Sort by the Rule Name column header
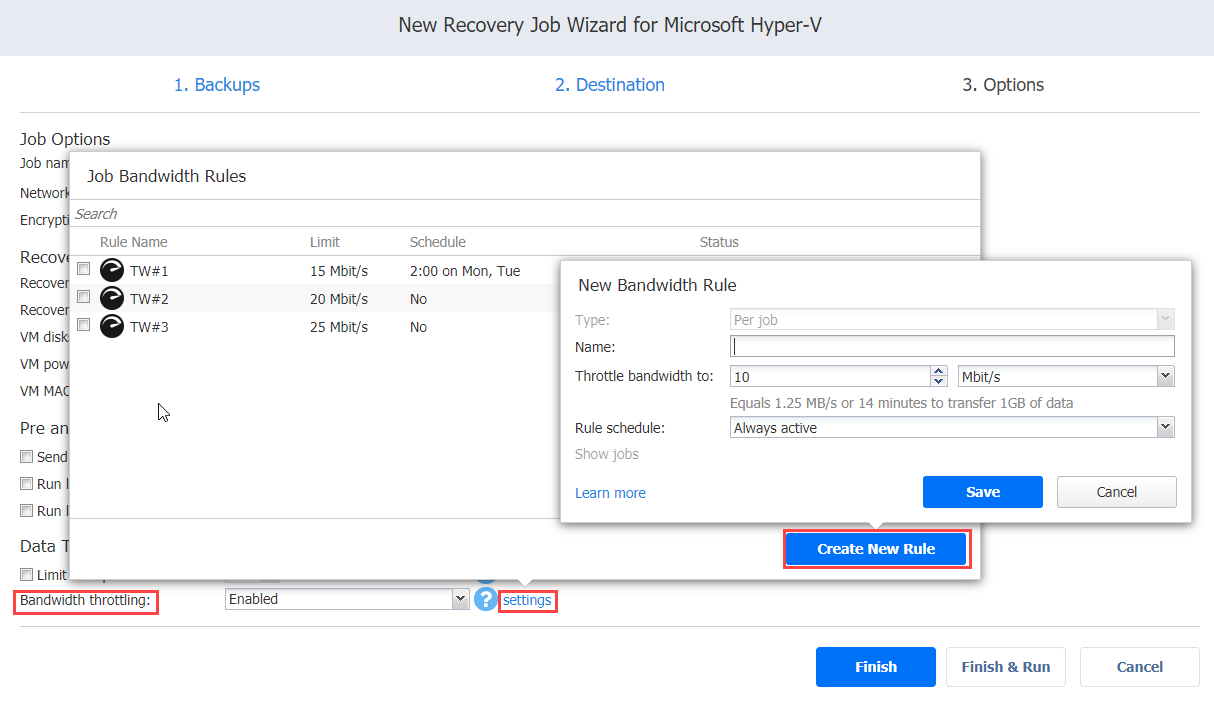This screenshot has height=703, width=1214. pos(134,242)
